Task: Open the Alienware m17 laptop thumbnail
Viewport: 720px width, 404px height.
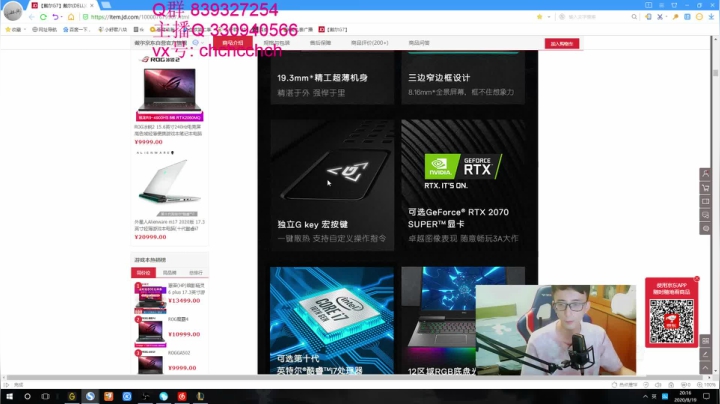Action: [x=169, y=186]
